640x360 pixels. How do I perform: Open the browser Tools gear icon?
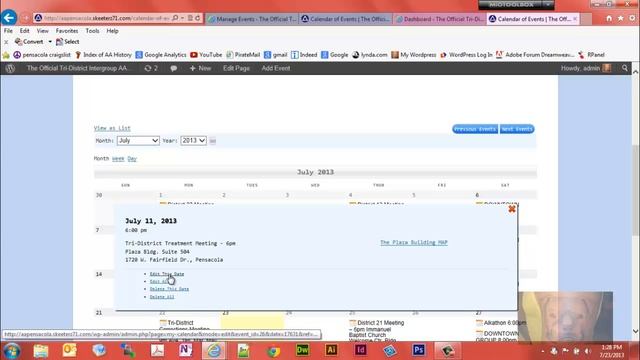(x=632, y=18)
